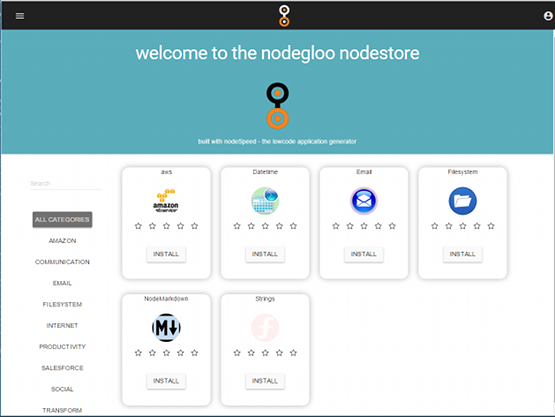This screenshot has width=555, height=417.
Task: Install the Strings node
Action: pos(265,381)
